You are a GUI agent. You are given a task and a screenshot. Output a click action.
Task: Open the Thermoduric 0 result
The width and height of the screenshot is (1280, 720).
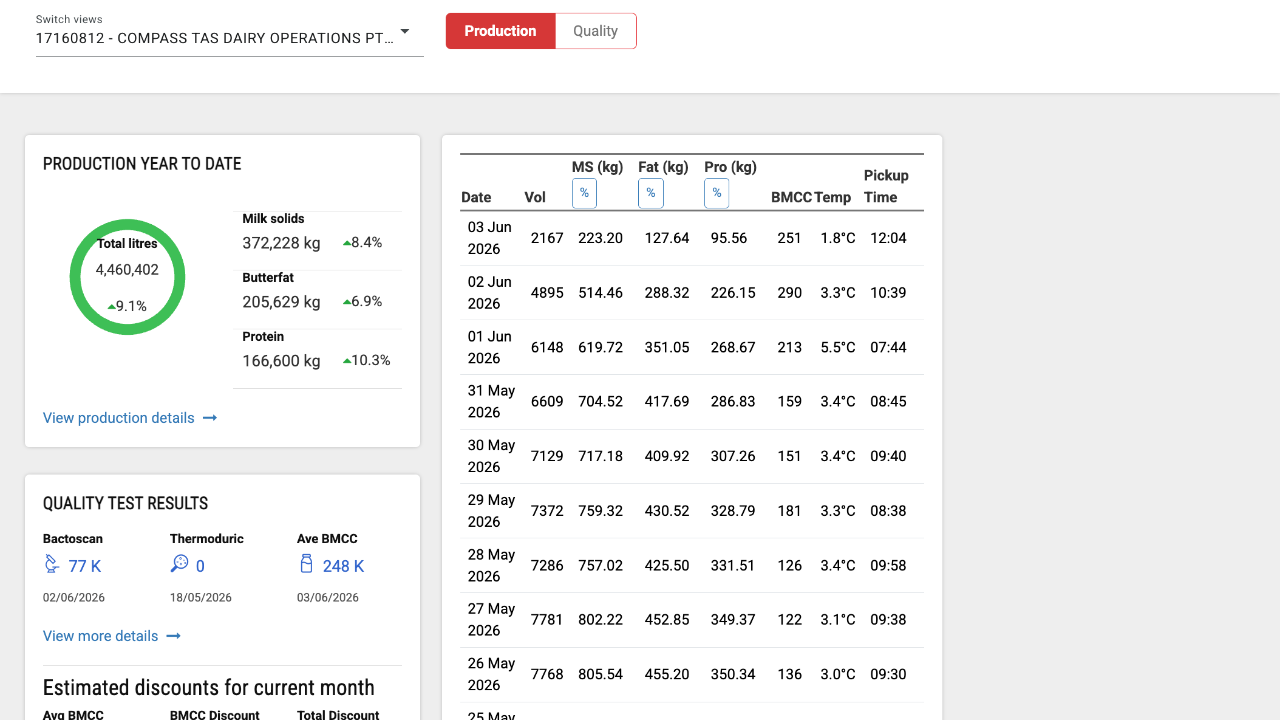click(200, 566)
